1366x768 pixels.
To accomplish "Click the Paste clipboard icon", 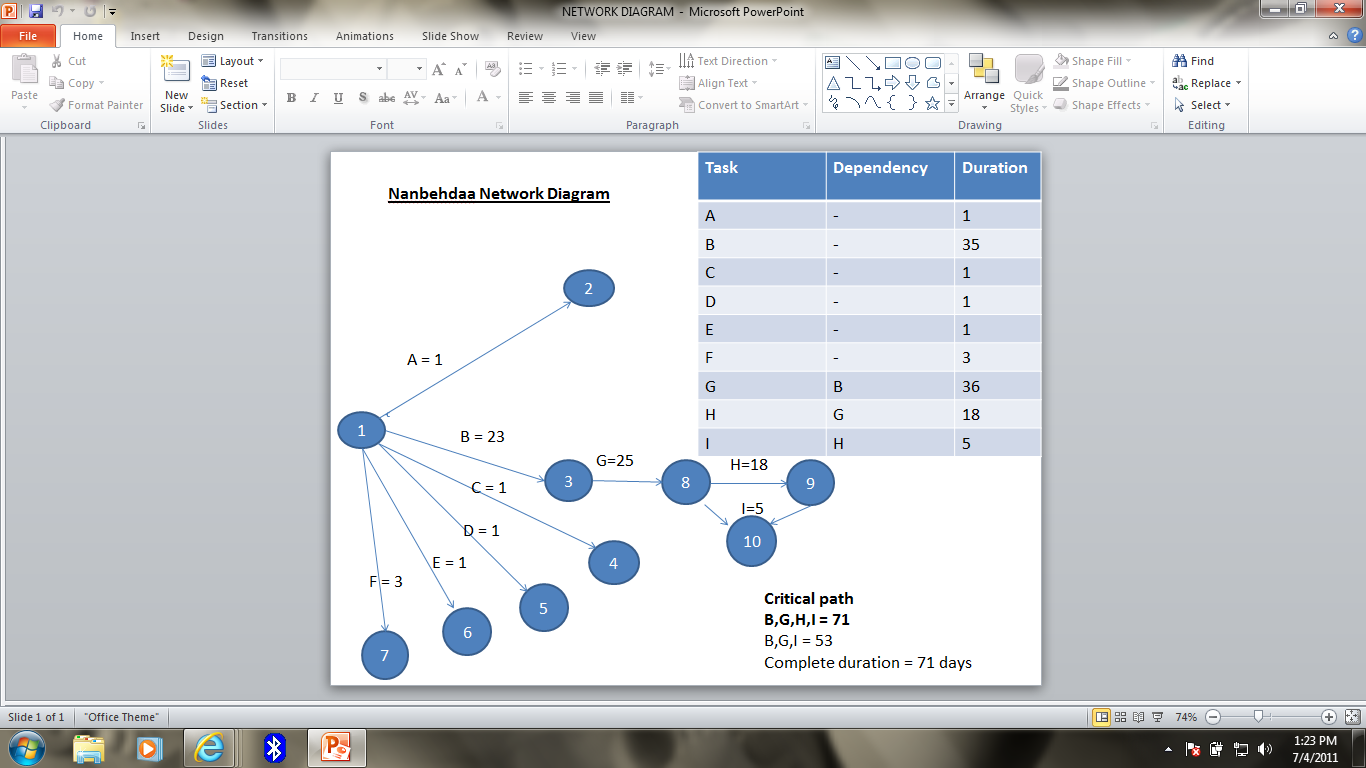I will [24, 71].
